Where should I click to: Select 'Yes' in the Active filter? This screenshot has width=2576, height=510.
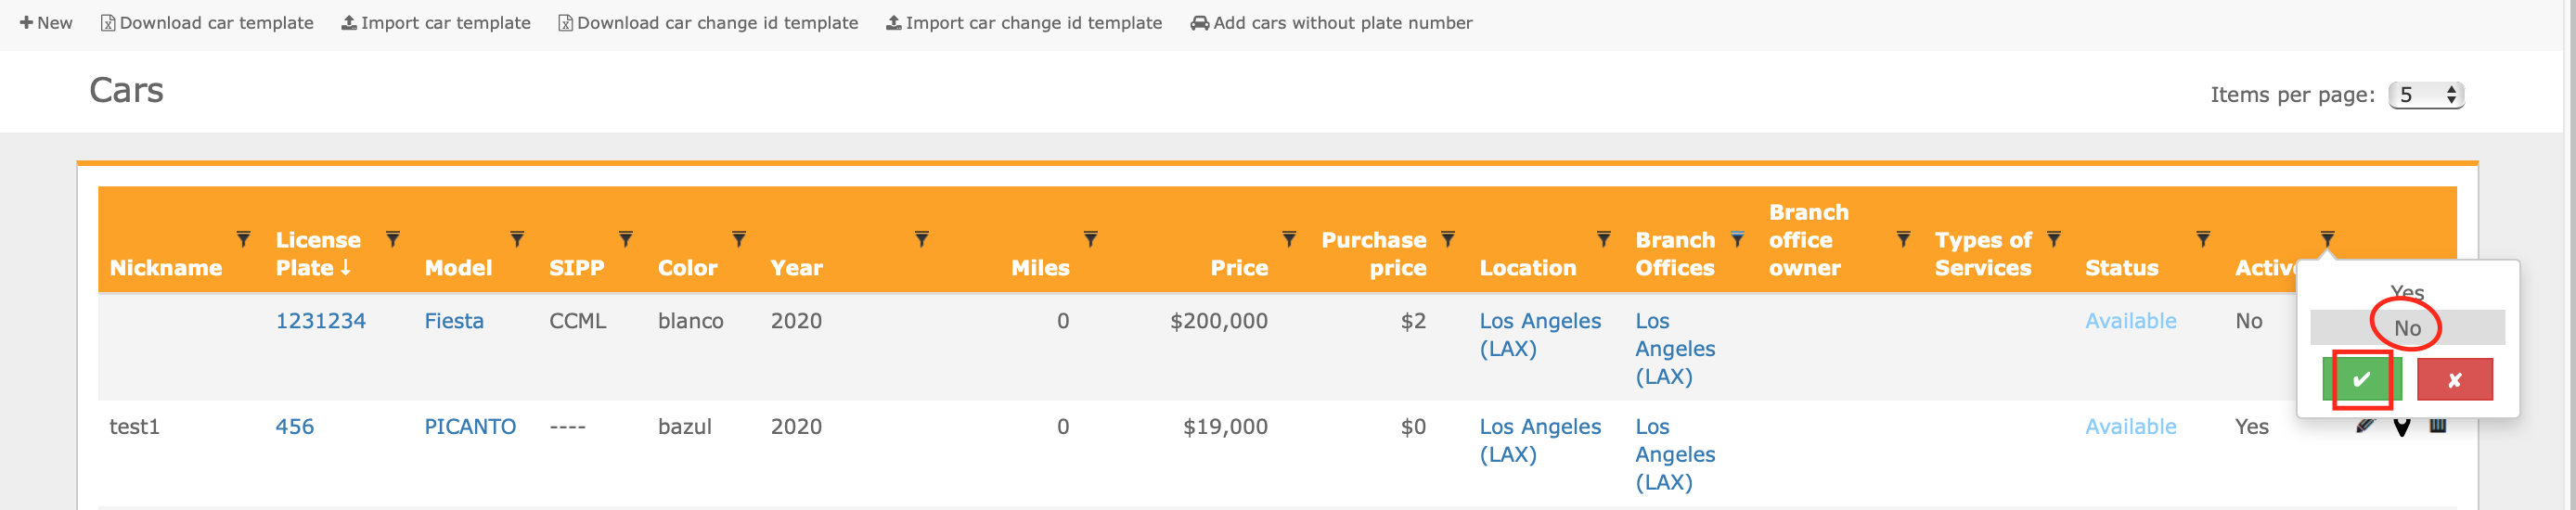(x=2407, y=293)
